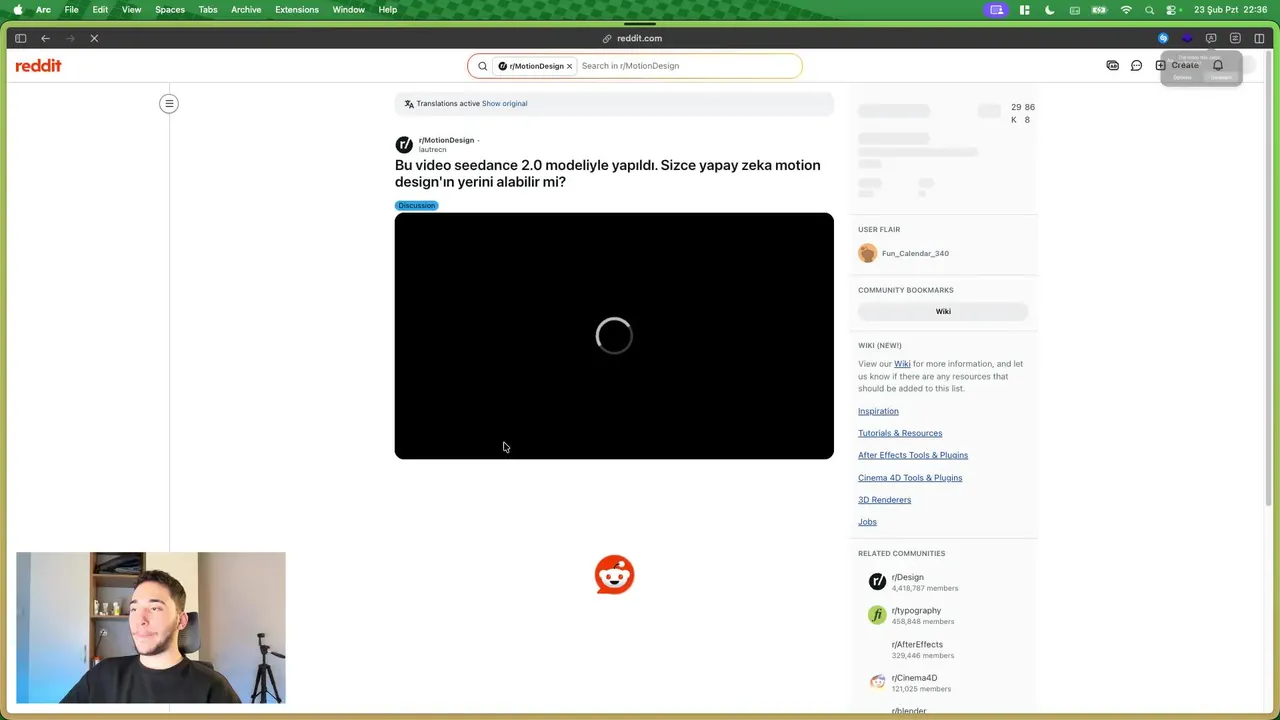Click the webcam overlay thumbnail
The height and width of the screenshot is (720, 1280).
click(x=151, y=628)
